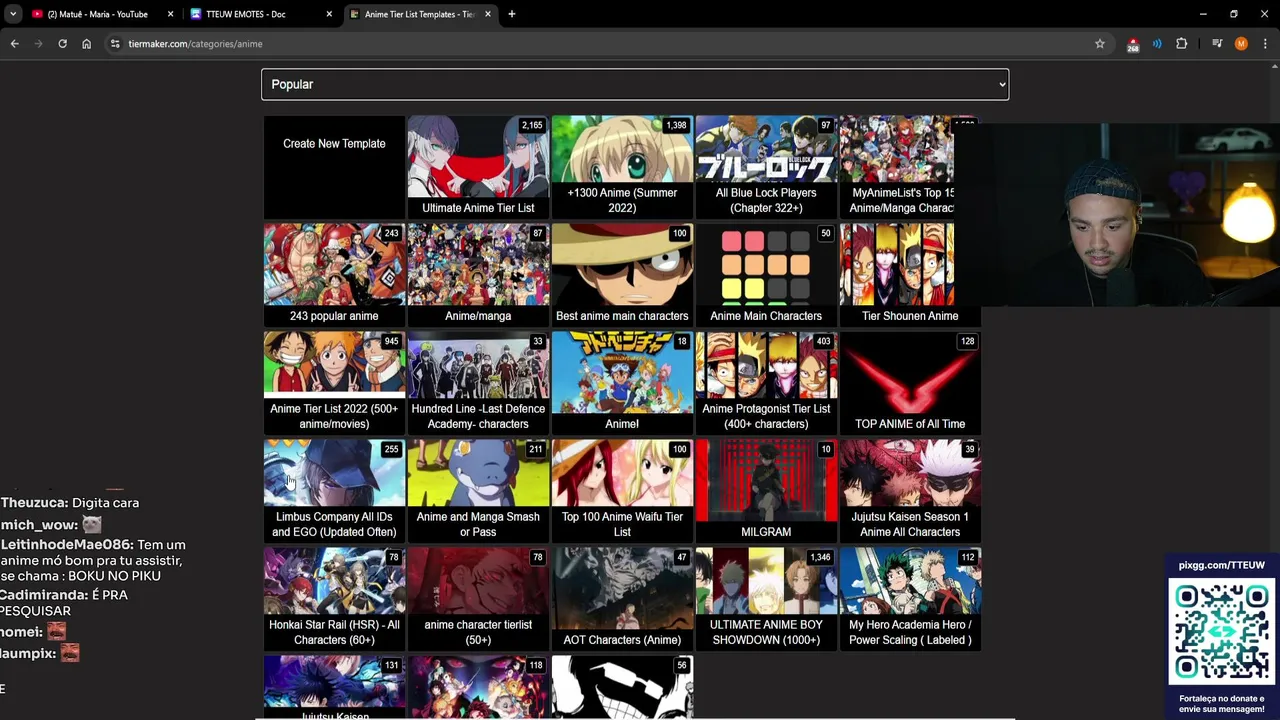The width and height of the screenshot is (1280, 720).
Task: Close the Anime Tier List Templates tab
Action: (488, 14)
